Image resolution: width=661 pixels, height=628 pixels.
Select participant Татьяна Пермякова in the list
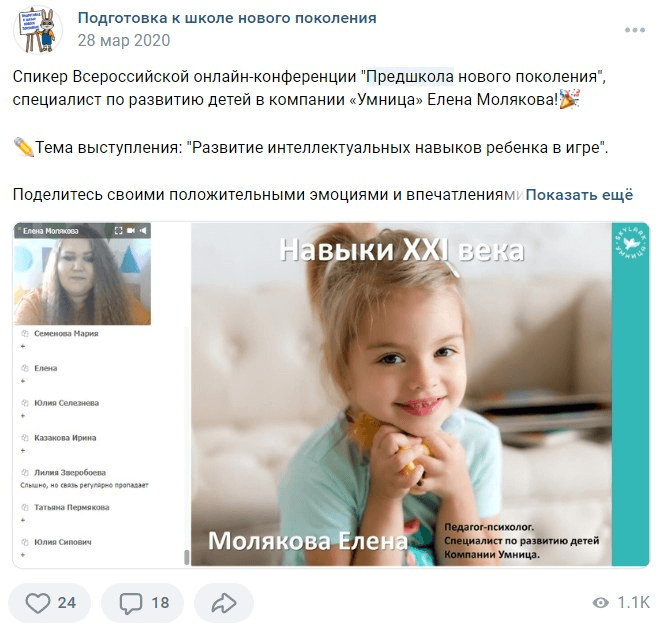coord(72,507)
